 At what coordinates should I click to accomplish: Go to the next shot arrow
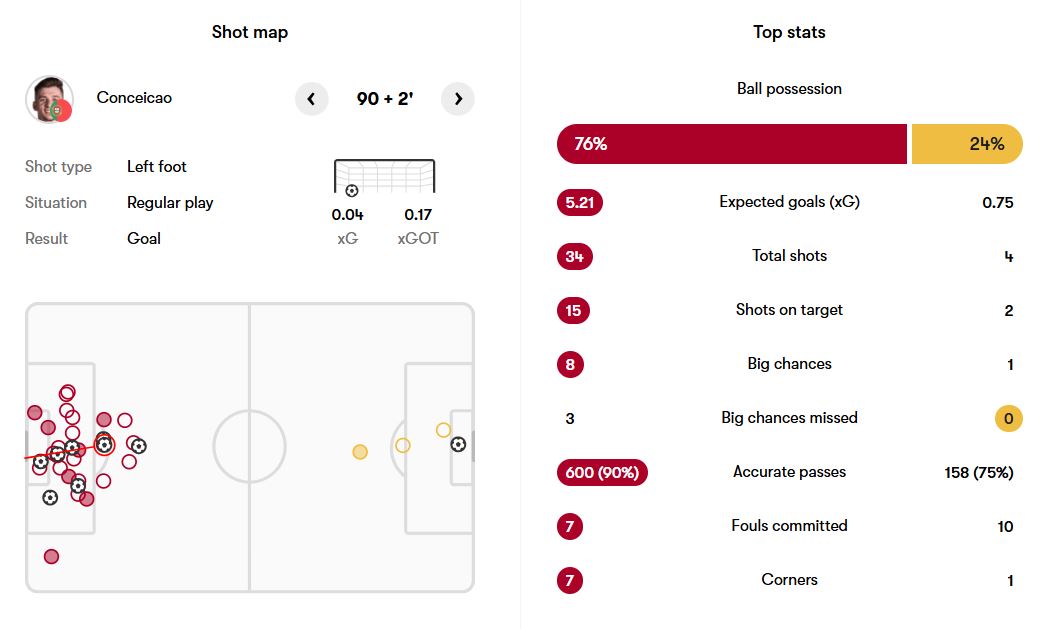click(x=458, y=99)
